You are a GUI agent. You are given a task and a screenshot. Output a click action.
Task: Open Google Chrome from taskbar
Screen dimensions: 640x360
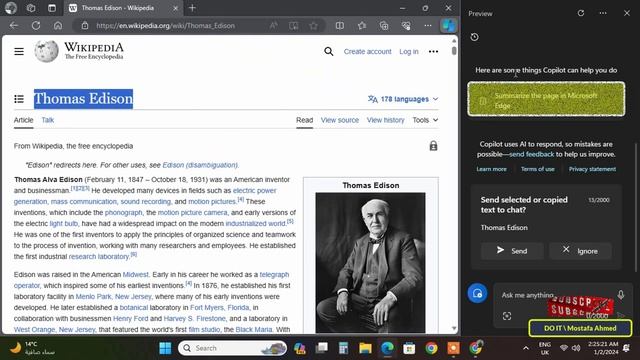coord(431,348)
